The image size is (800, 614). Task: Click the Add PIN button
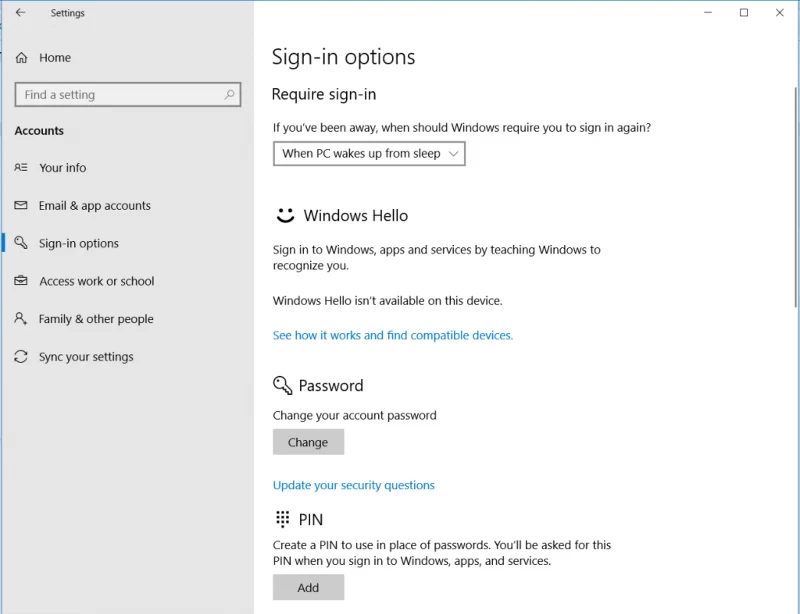point(308,587)
